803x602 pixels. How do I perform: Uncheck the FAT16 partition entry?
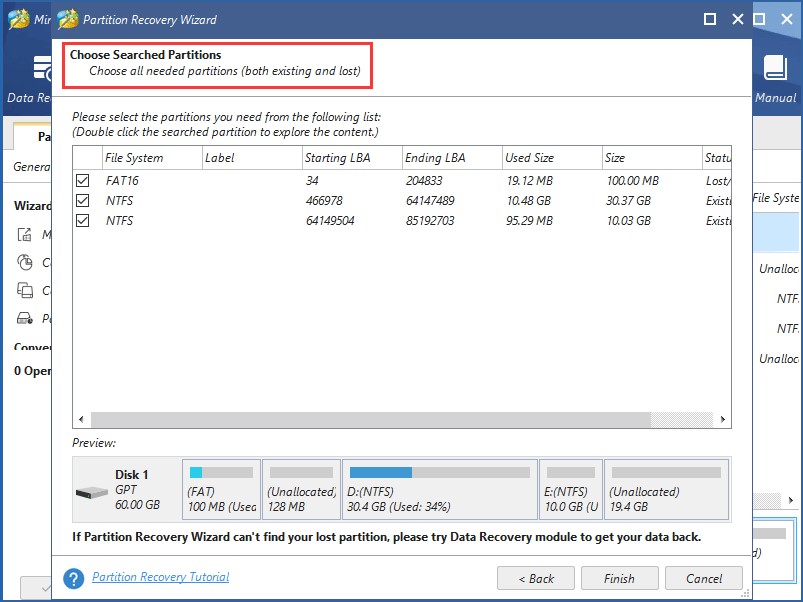click(83, 180)
